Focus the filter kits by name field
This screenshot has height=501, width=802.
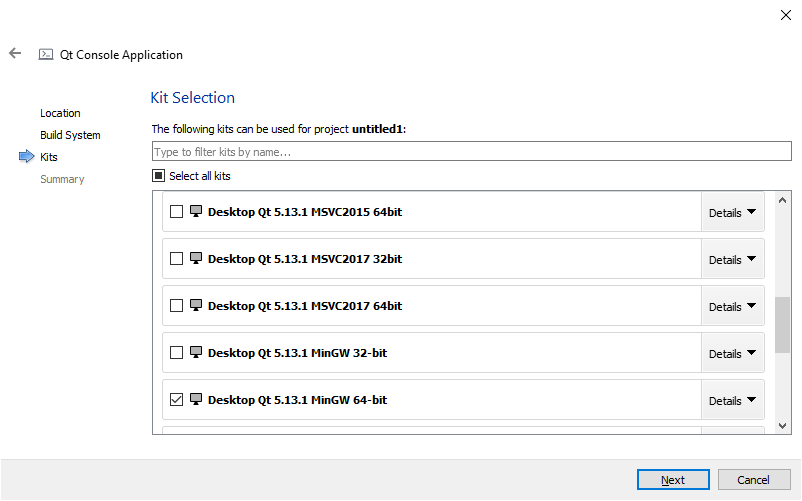click(472, 151)
